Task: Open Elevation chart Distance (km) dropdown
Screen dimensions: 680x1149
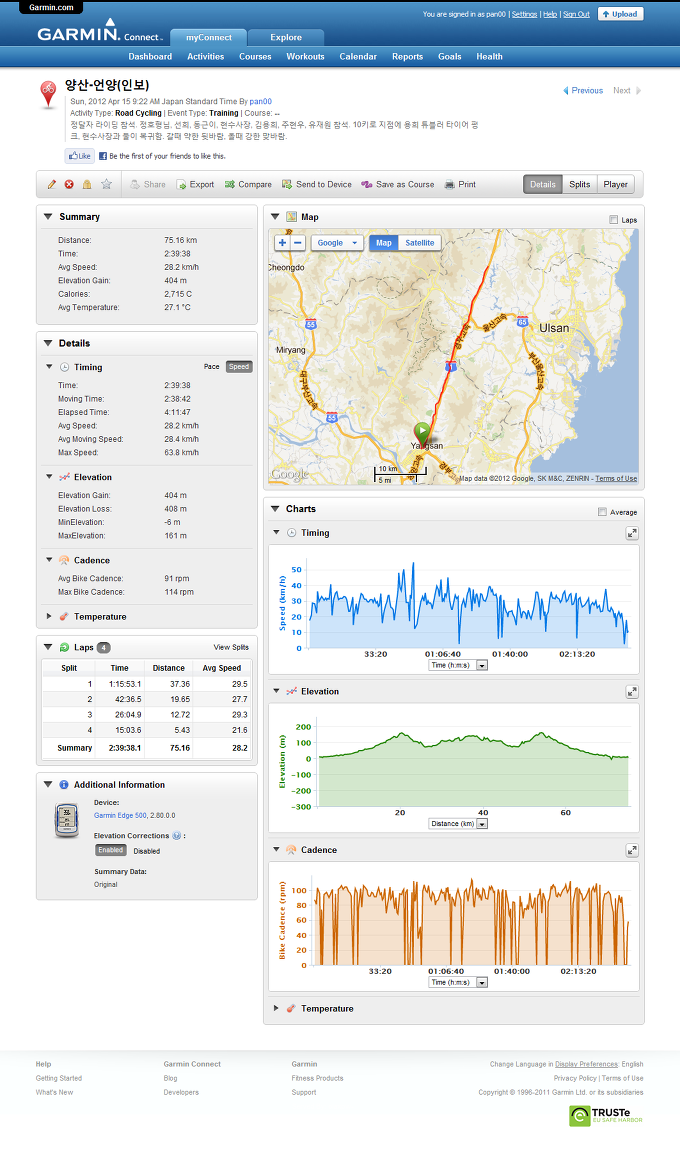Action: coord(458,824)
